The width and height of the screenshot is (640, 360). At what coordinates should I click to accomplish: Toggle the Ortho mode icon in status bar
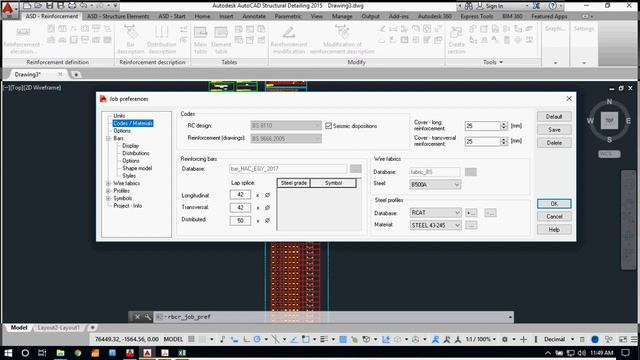point(247,339)
